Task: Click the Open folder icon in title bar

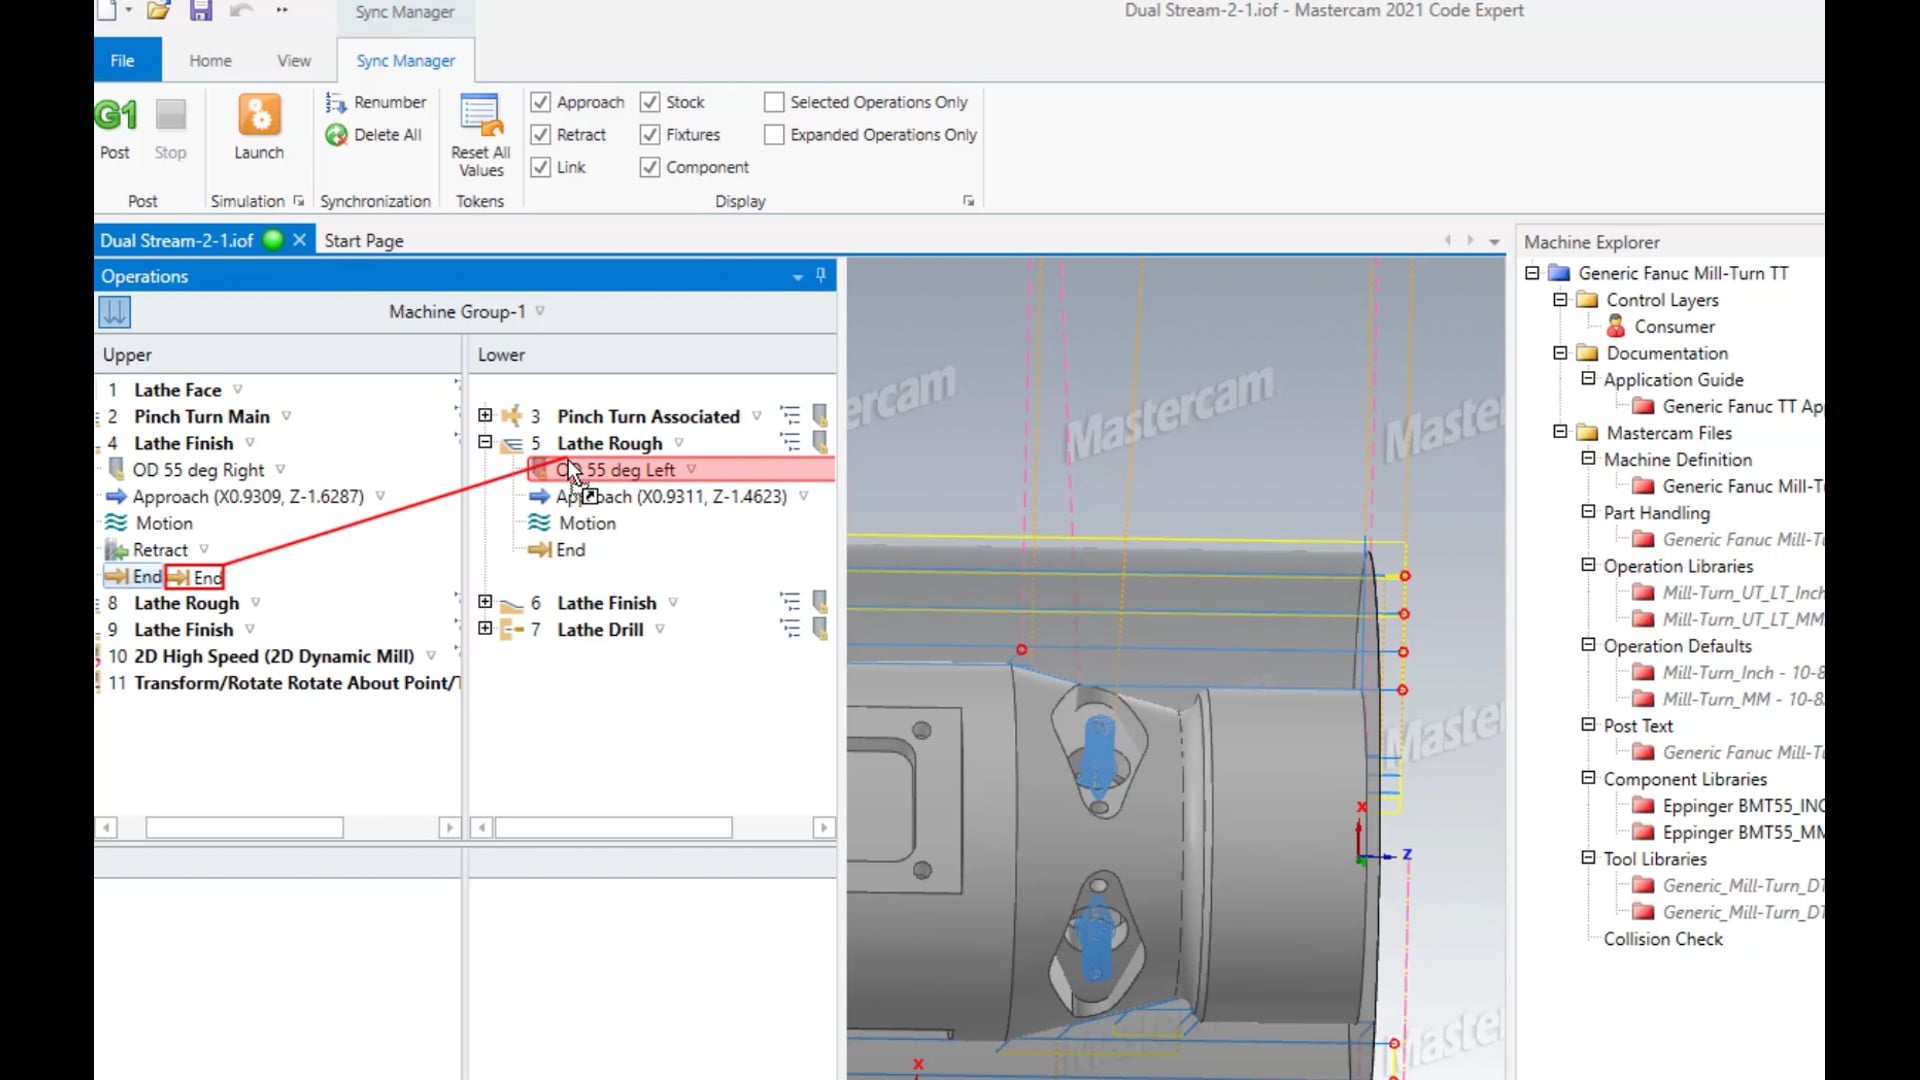Action: 158,11
